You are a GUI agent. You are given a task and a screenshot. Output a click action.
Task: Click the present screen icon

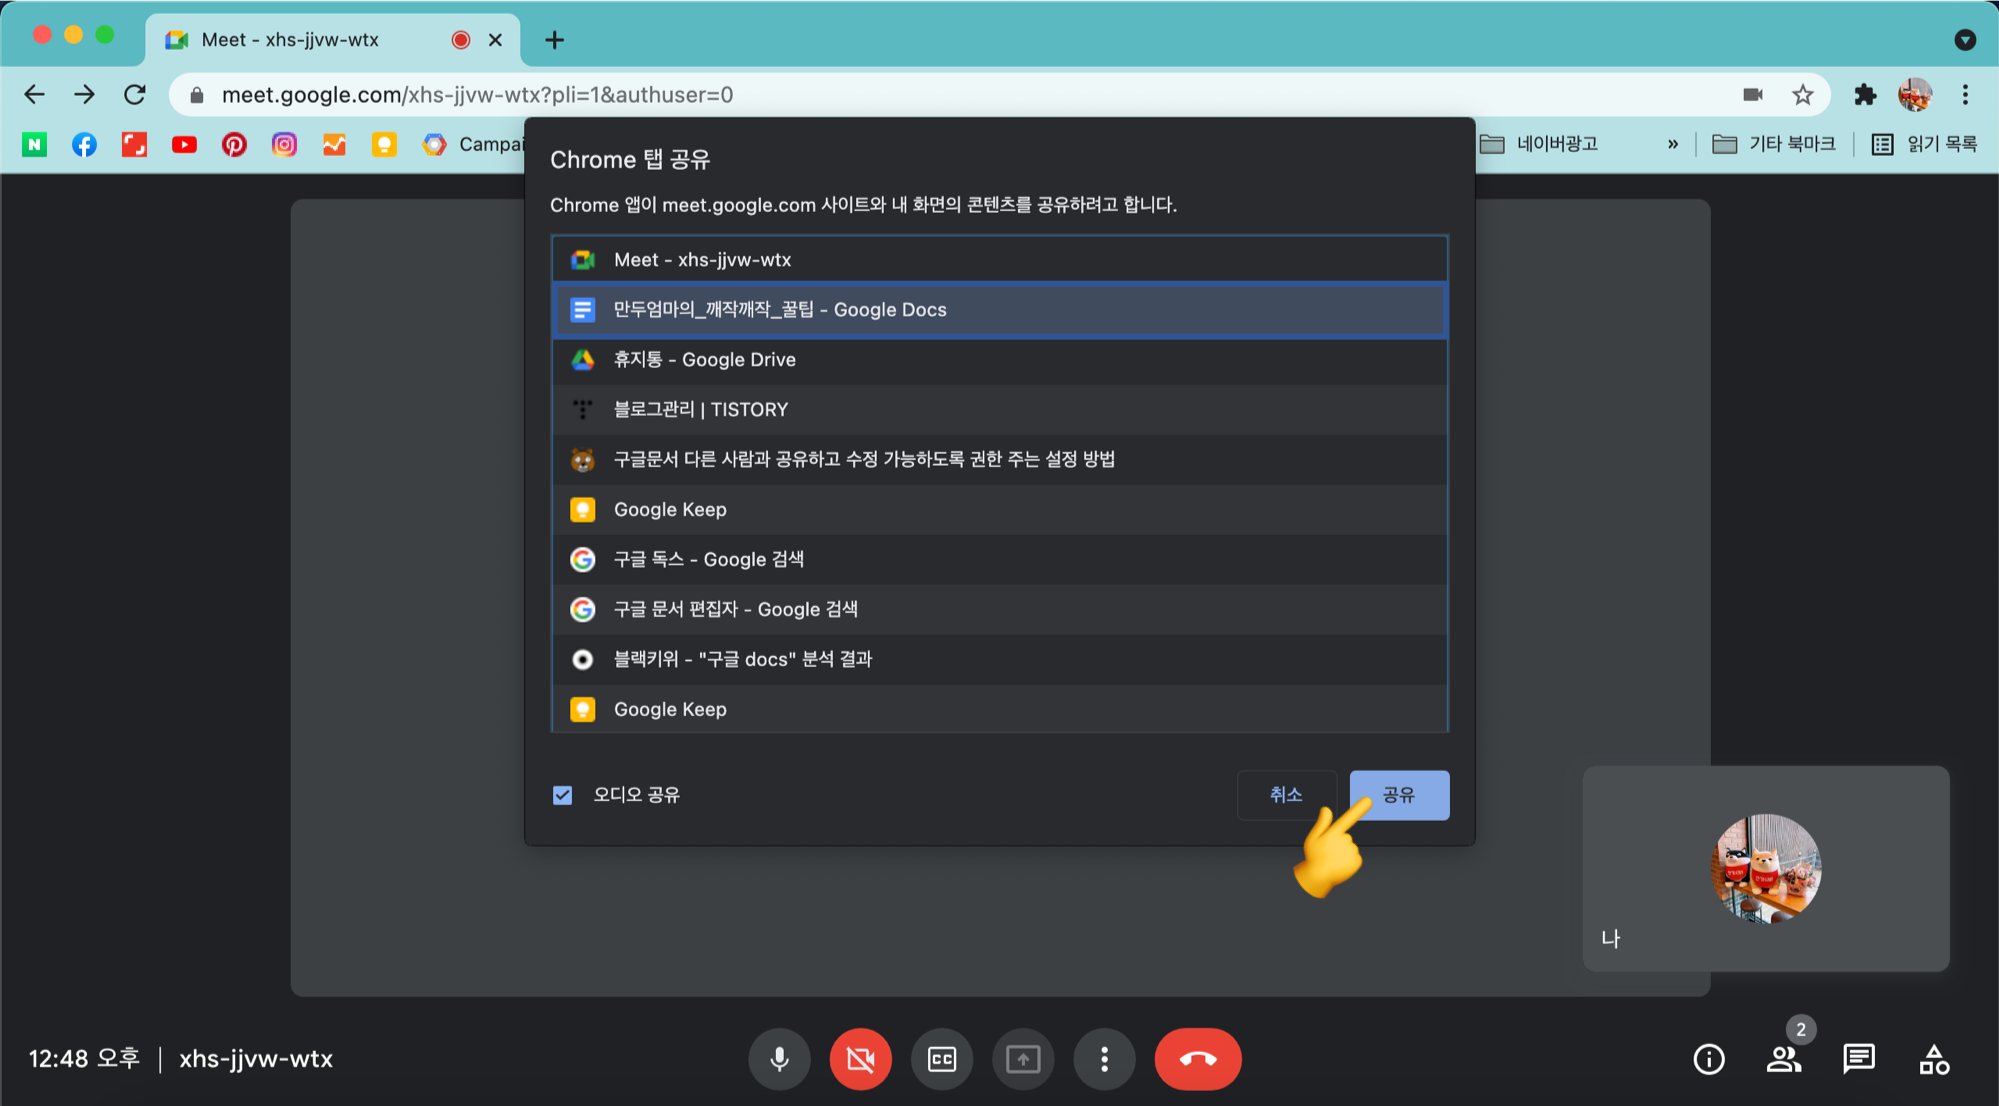(1022, 1059)
